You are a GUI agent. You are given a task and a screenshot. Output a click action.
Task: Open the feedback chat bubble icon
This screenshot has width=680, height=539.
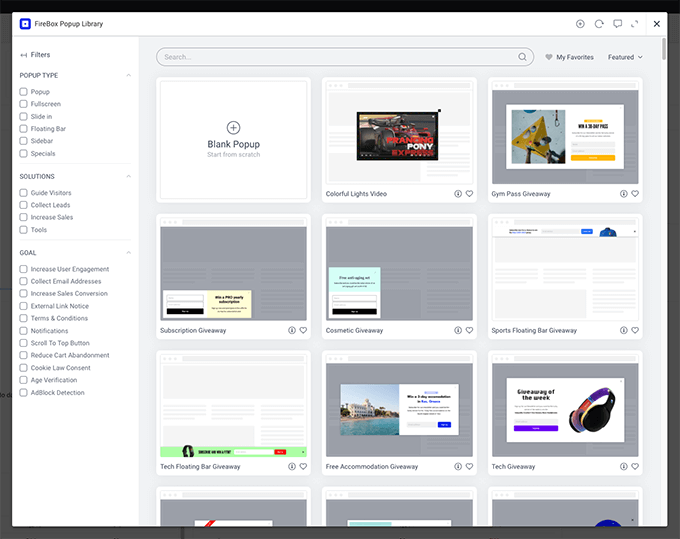(x=617, y=24)
